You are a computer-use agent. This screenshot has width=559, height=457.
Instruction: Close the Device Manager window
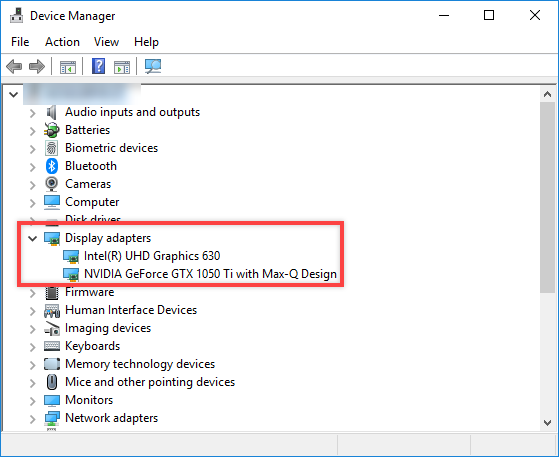[x=535, y=15]
